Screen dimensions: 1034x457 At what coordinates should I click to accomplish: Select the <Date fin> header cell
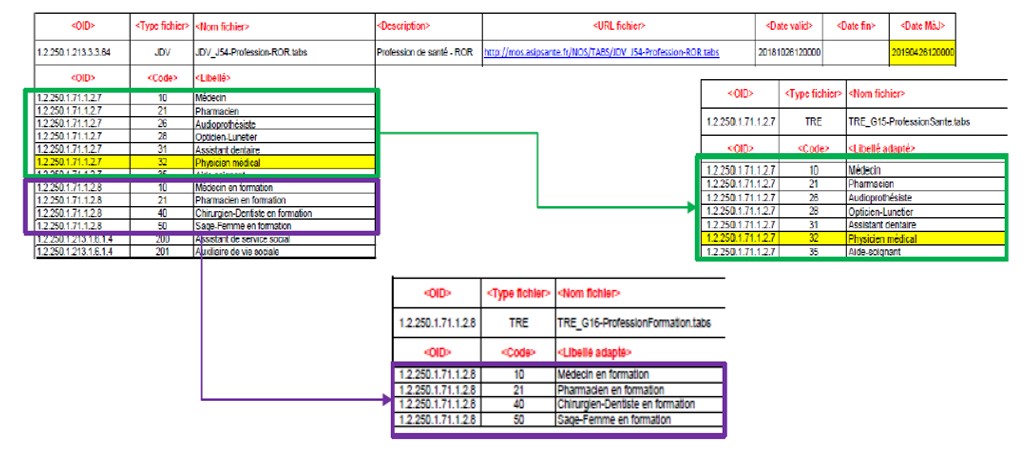(x=856, y=26)
